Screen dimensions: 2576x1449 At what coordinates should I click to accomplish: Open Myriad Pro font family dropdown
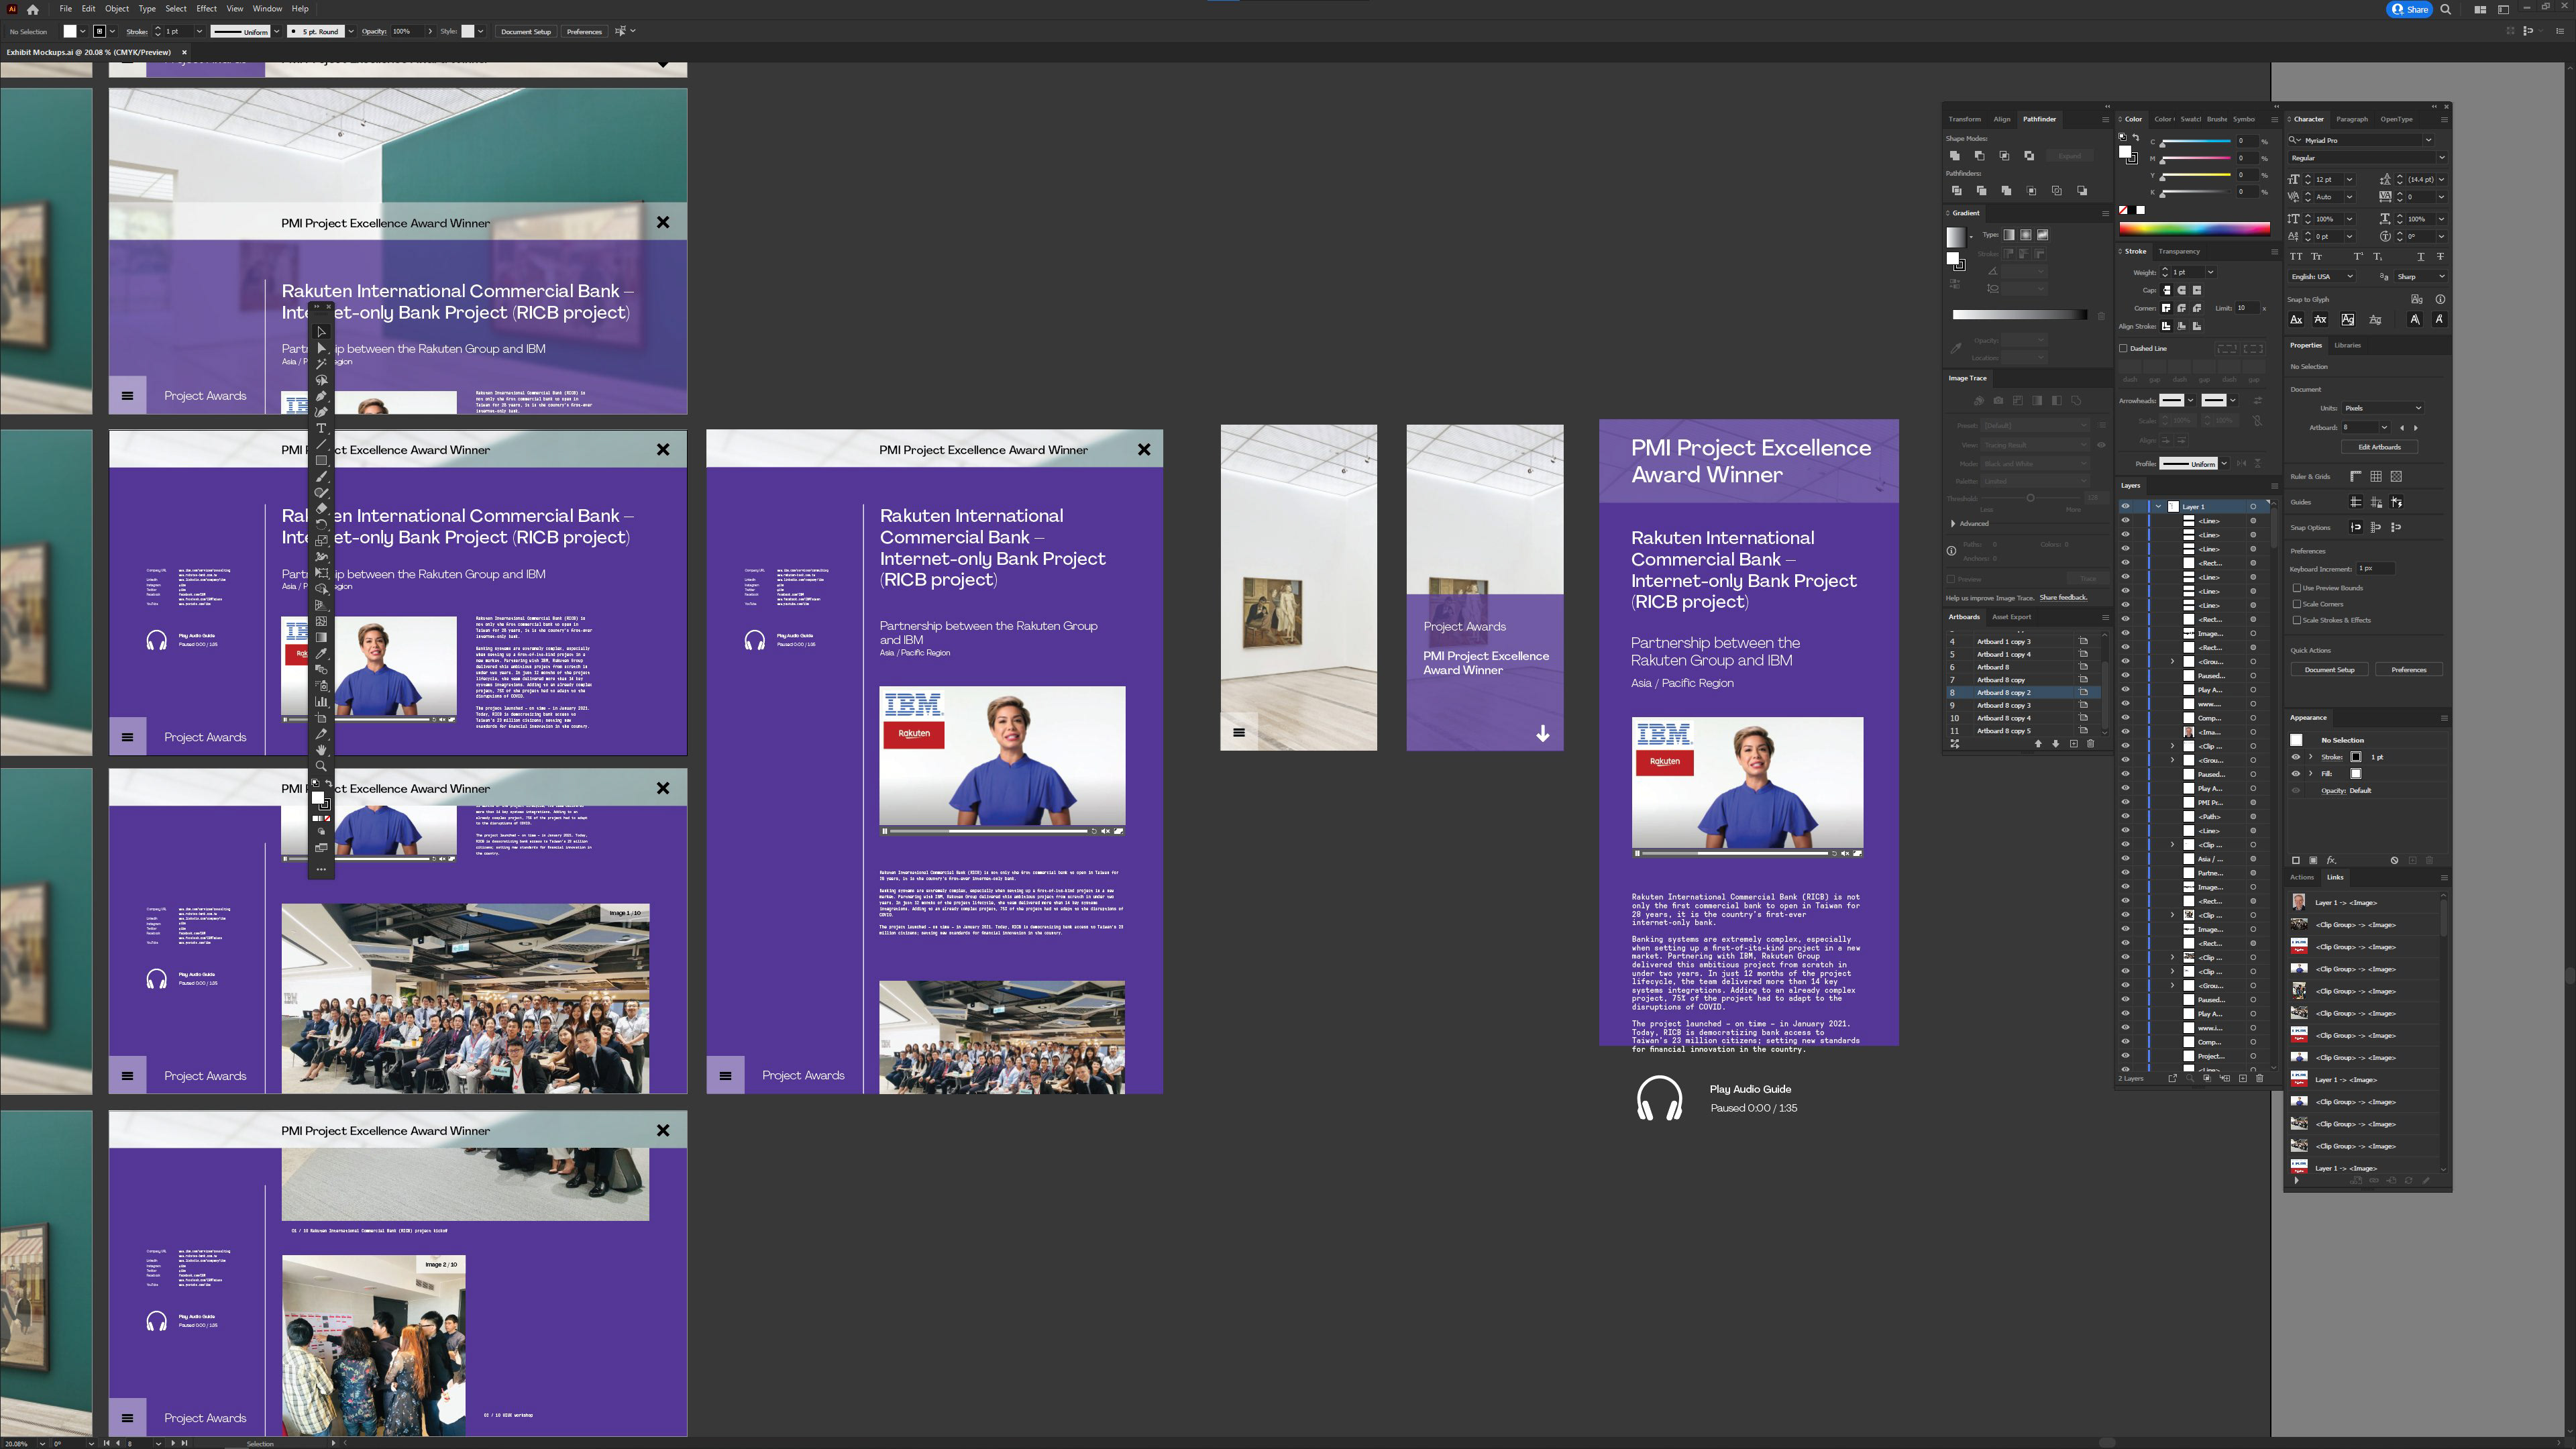[2428, 140]
